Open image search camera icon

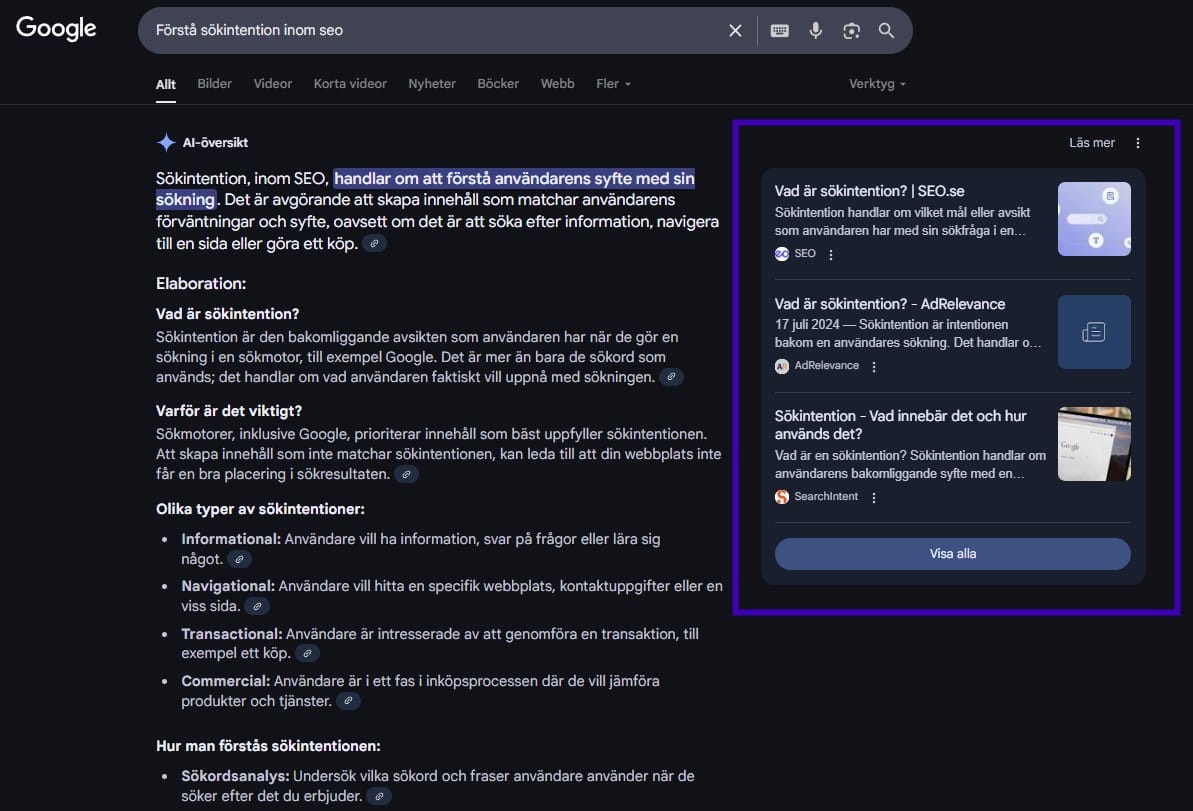tap(851, 31)
